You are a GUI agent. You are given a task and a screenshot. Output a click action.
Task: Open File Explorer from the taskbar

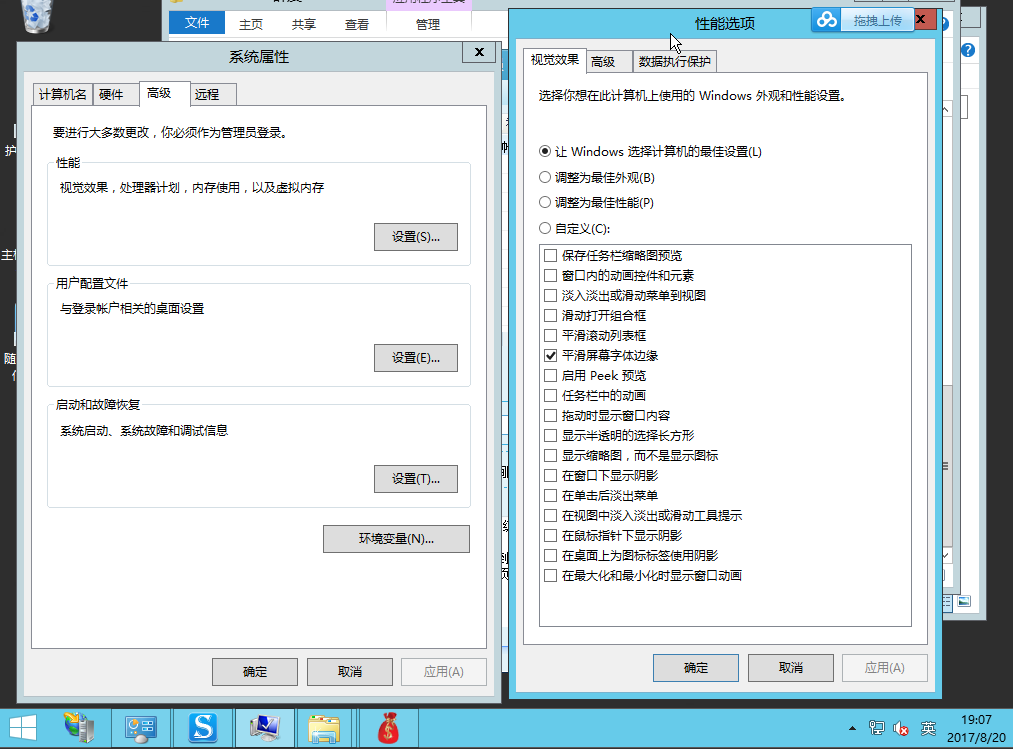click(x=325, y=727)
